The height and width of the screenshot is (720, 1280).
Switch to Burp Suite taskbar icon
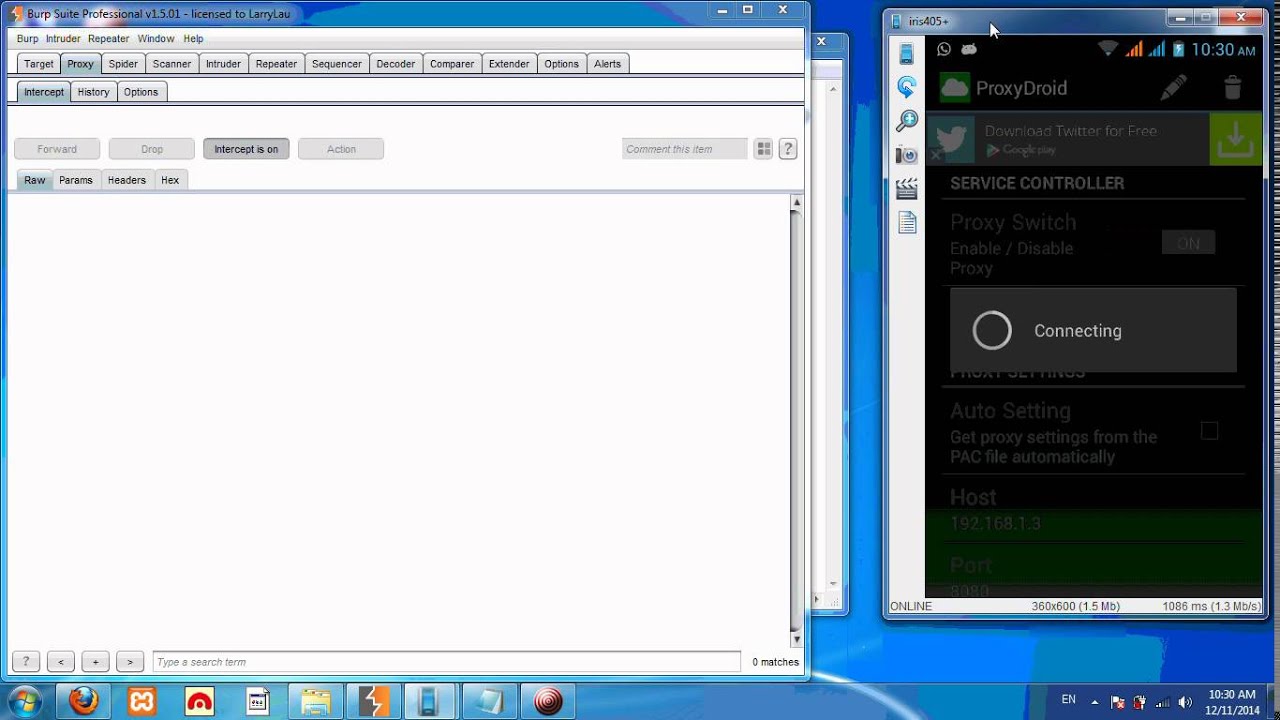tap(373, 702)
